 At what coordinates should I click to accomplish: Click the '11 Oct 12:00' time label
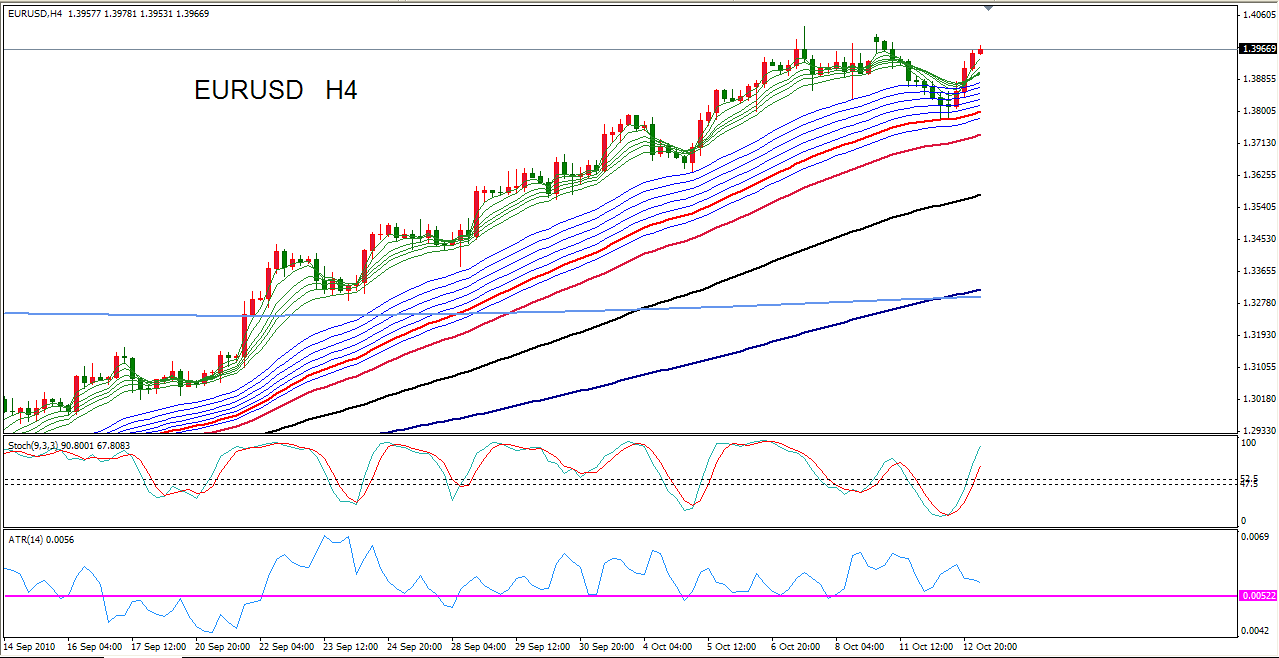[927, 647]
